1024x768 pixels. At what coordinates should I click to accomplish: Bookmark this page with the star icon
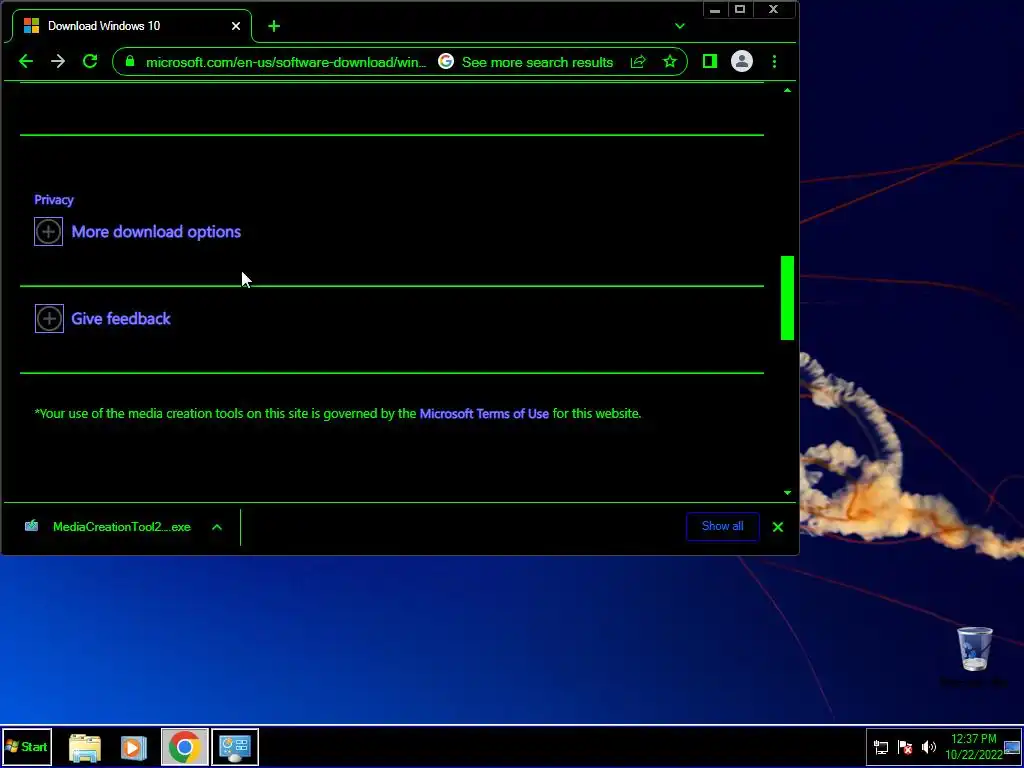(x=670, y=61)
